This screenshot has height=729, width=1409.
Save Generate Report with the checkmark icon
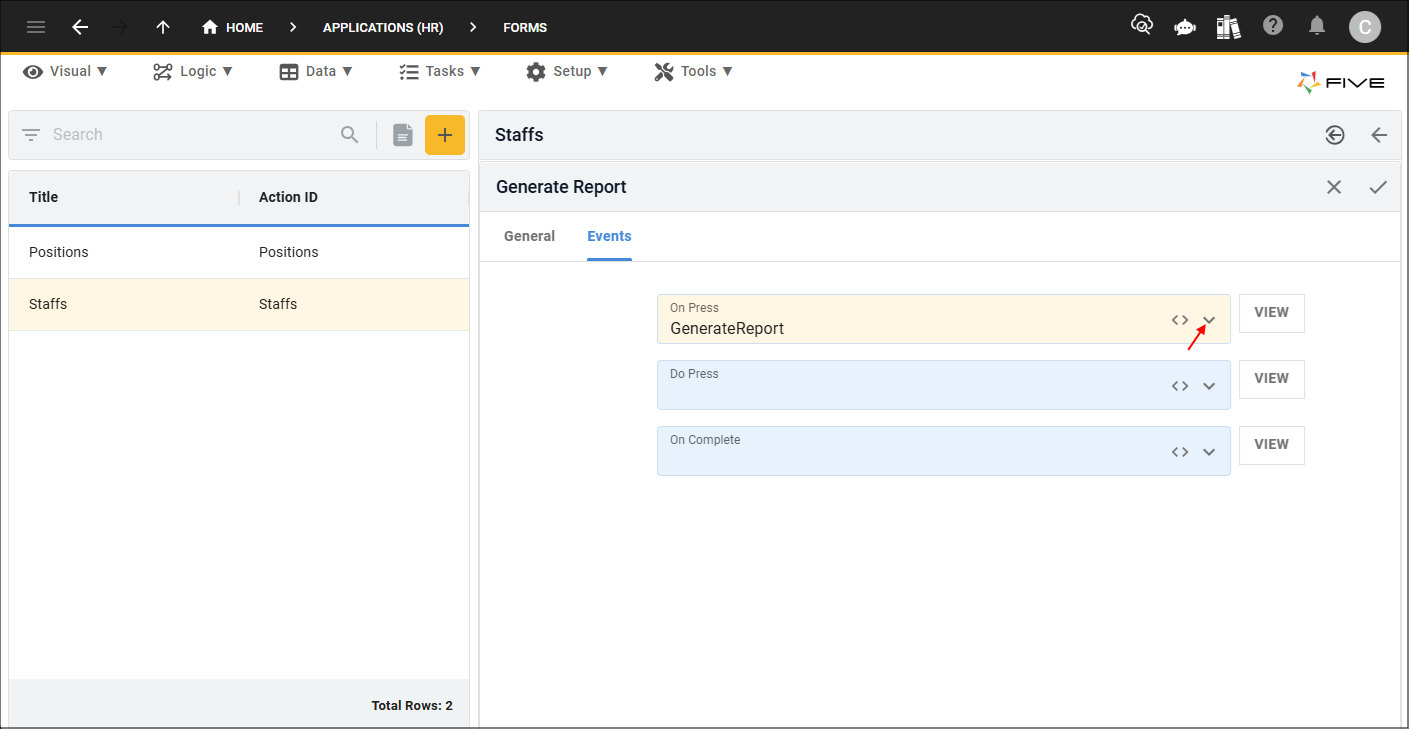pos(1378,187)
